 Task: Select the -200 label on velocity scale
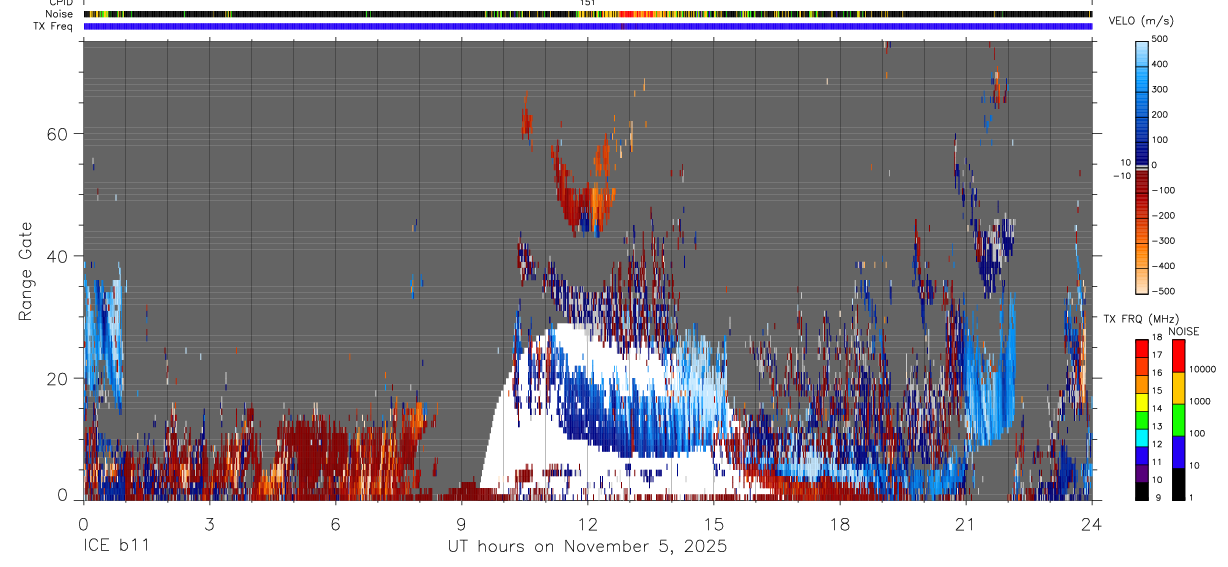coord(1163,215)
